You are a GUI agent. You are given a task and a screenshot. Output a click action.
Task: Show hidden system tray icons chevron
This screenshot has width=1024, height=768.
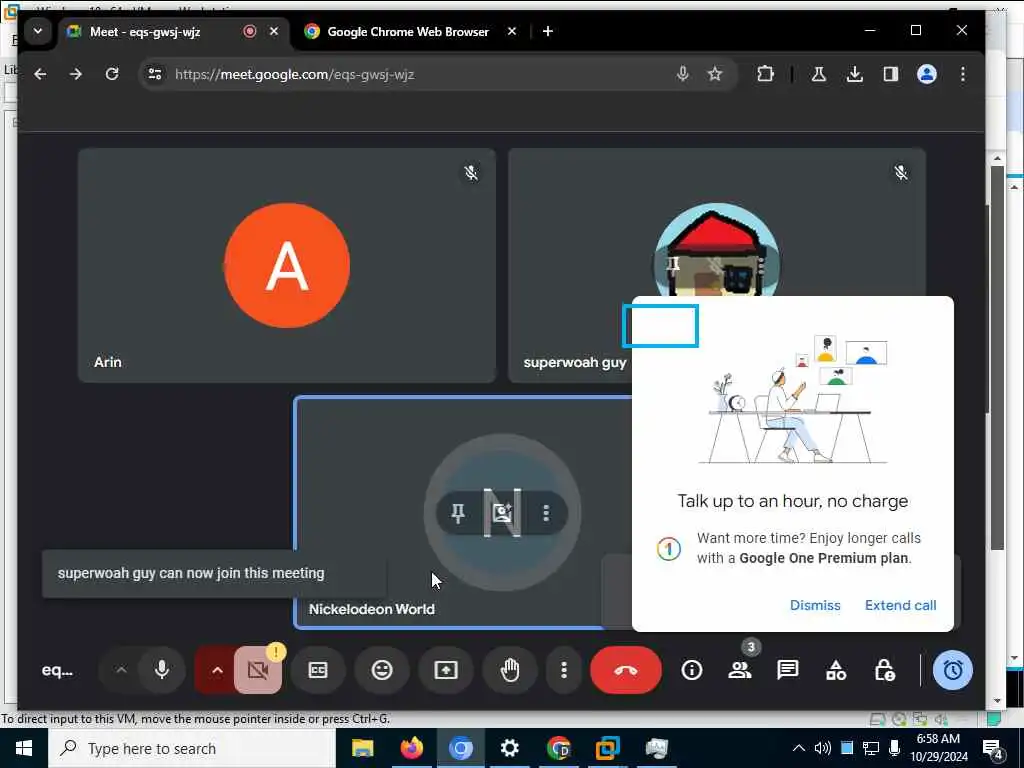coord(799,748)
